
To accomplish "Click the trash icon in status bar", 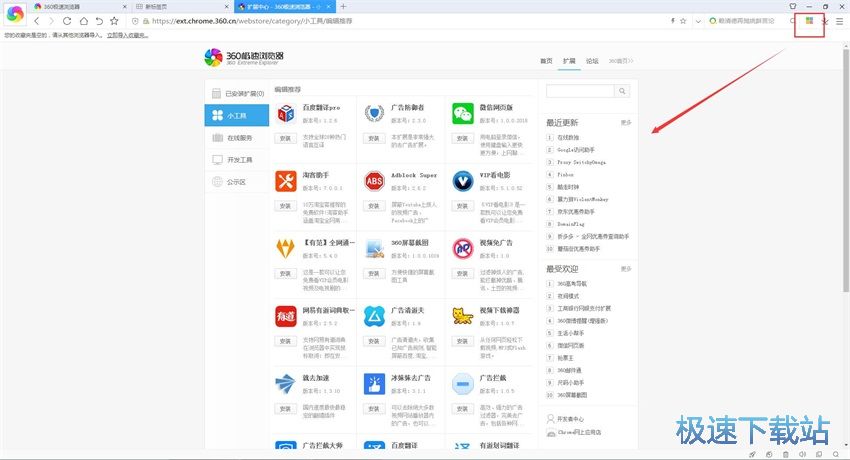I will [x=785, y=454].
